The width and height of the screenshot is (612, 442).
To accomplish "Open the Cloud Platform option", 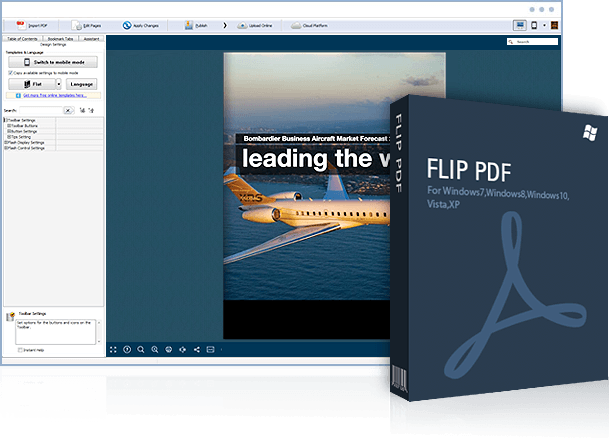I will pyautogui.click(x=309, y=25).
